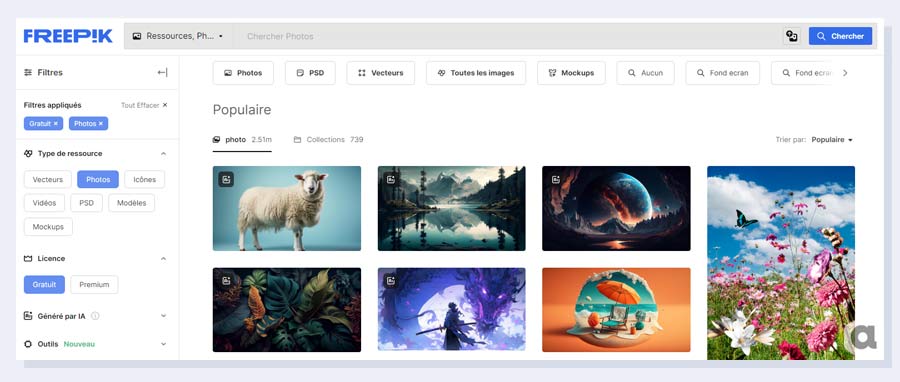The image size is (900, 382).
Task: Click the info icon beside Généré par IA
Action: [x=95, y=315]
